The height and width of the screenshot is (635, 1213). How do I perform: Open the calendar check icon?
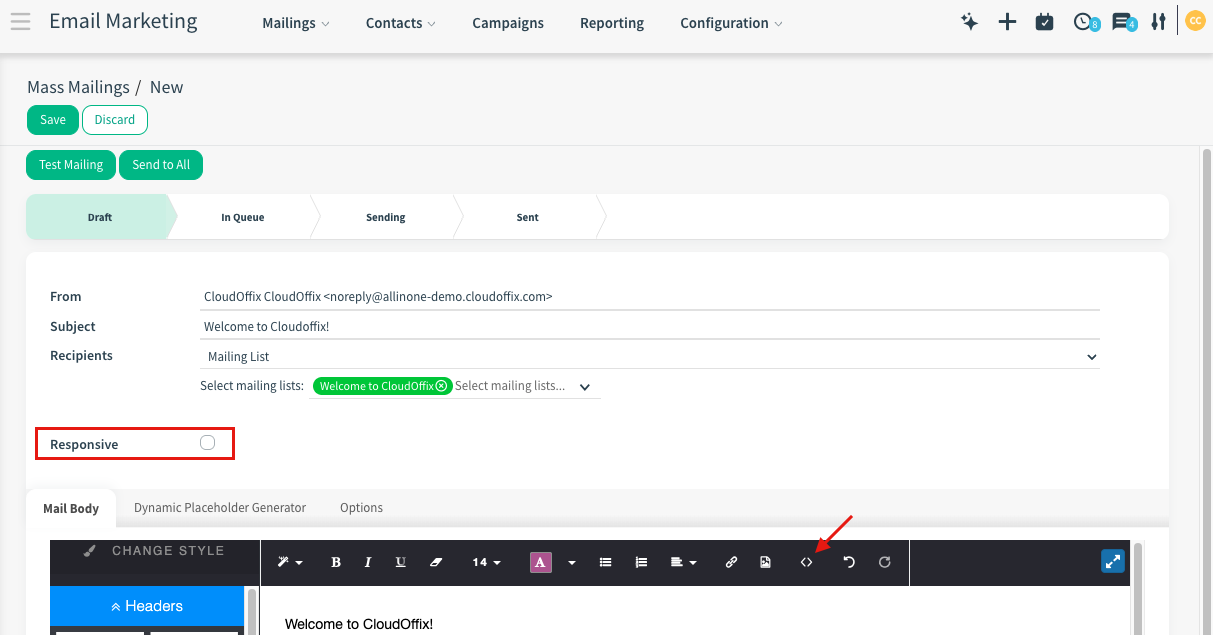coord(1045,22)
